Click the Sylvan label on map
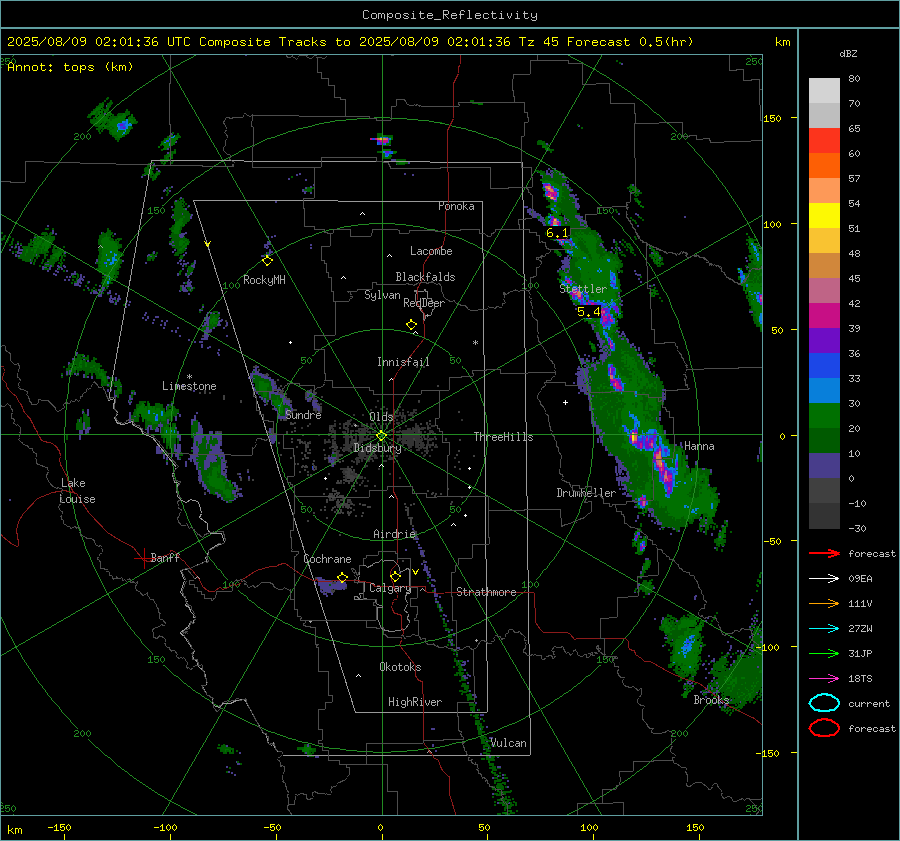The height and width of the screenshot is (841, 900). [x=382, y=295]
